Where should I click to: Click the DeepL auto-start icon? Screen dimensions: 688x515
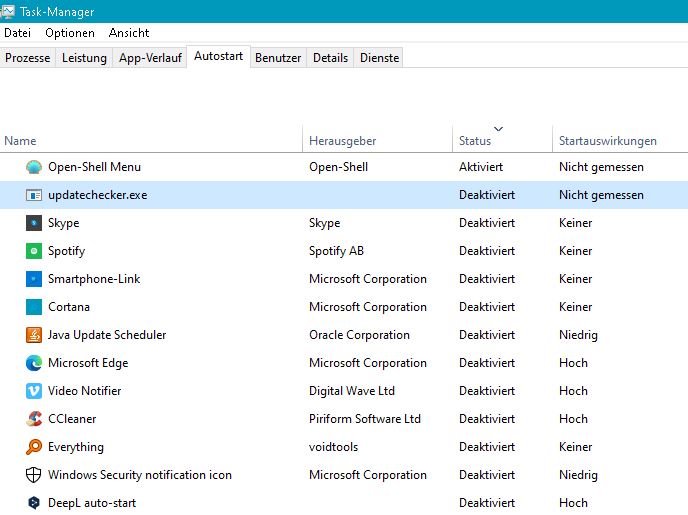tap(34, 503)
